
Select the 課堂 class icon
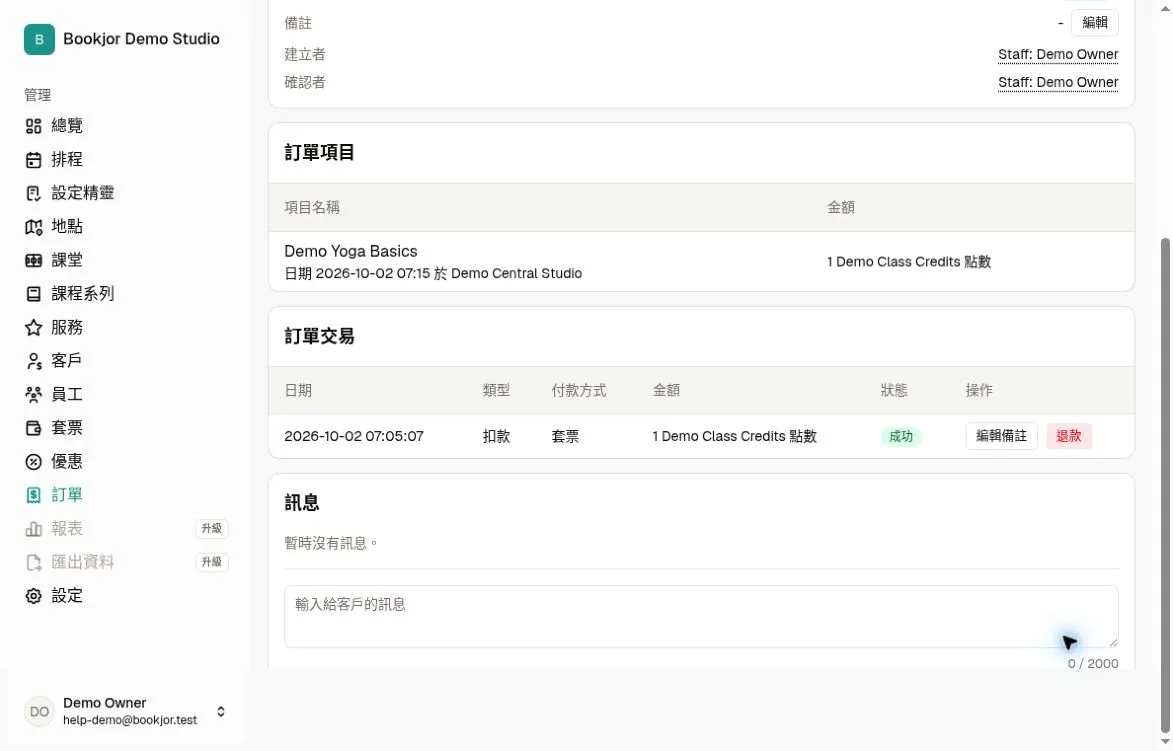34,260
